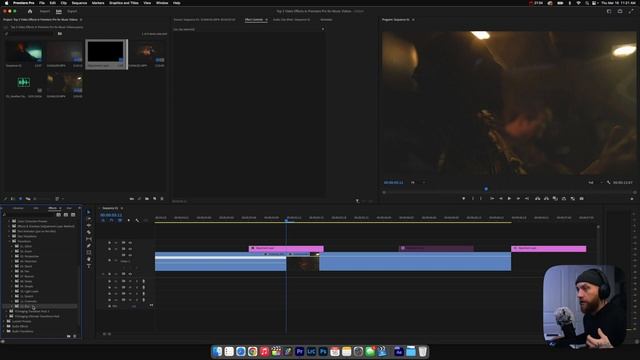Image resolution: width=640 pixels, height=360 pixels.
Task: Toggle 32-bit Color filter in Effects panel
Action: tap(66, 215)
